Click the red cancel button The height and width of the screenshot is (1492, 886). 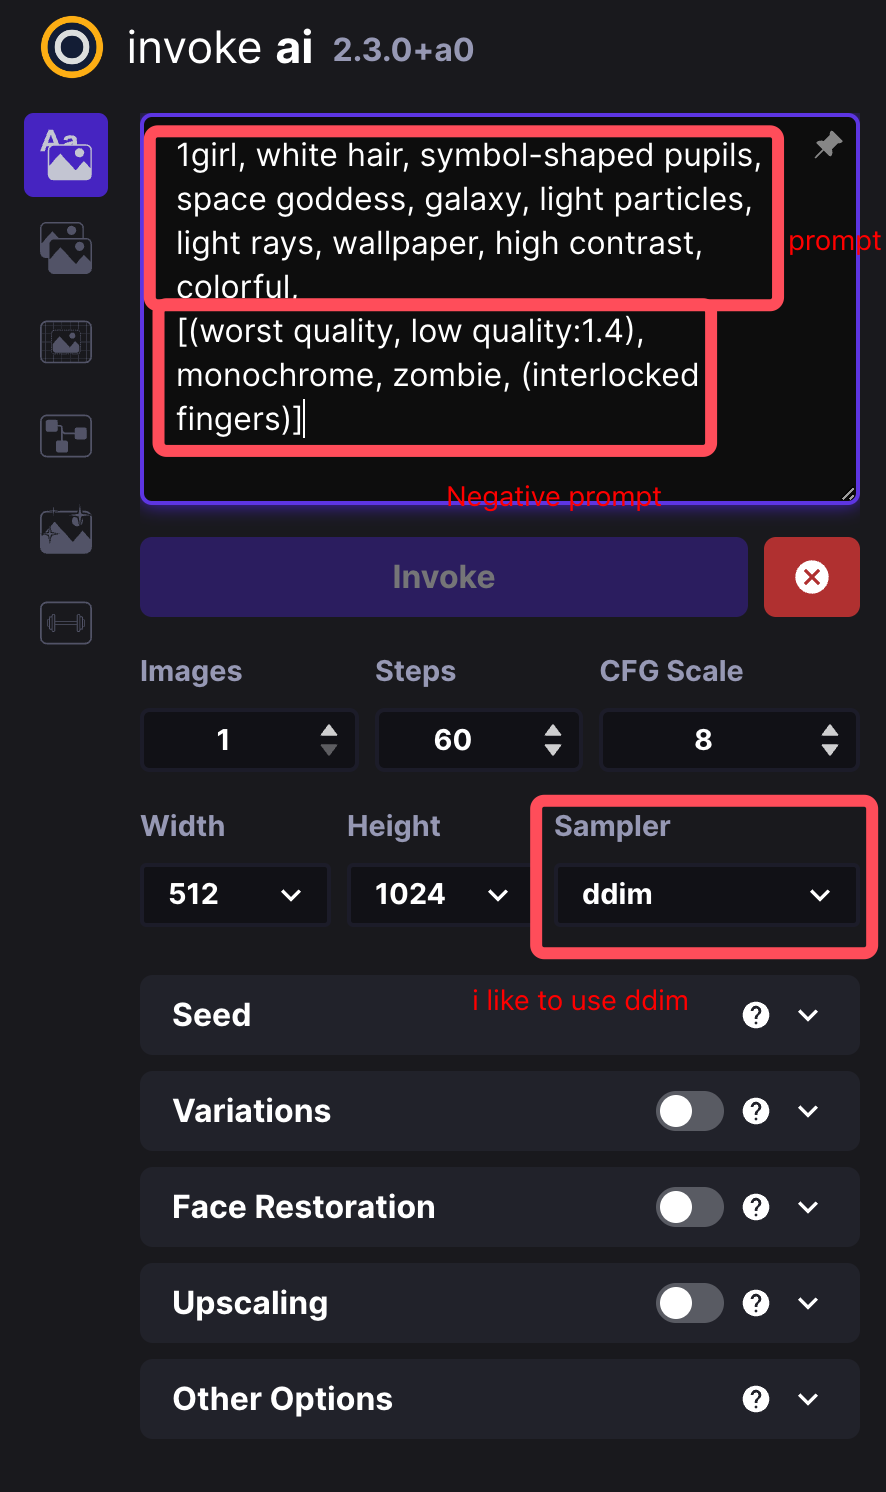click(811, 577)
